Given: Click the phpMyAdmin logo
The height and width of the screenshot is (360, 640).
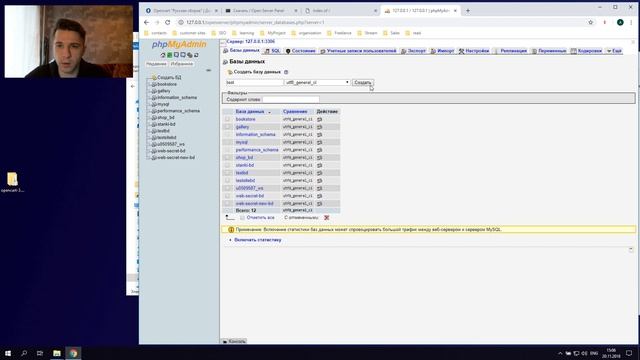Looking at the screenshot, I should pyautogui.click(x=179, y=44).
